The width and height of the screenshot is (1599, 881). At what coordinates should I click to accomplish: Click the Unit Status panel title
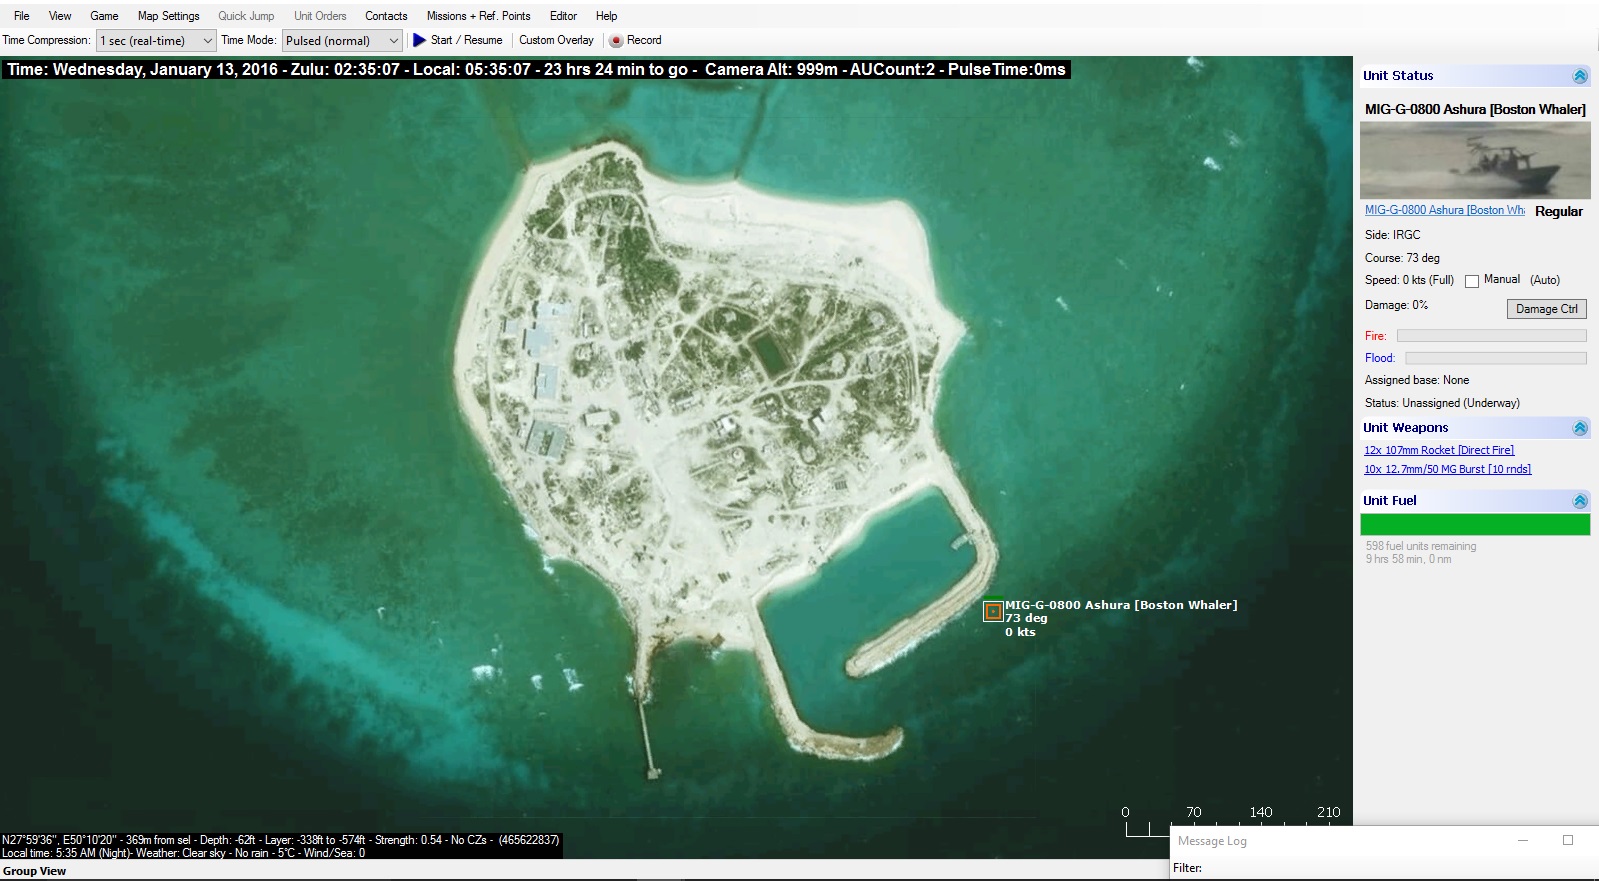point(1398,76)
